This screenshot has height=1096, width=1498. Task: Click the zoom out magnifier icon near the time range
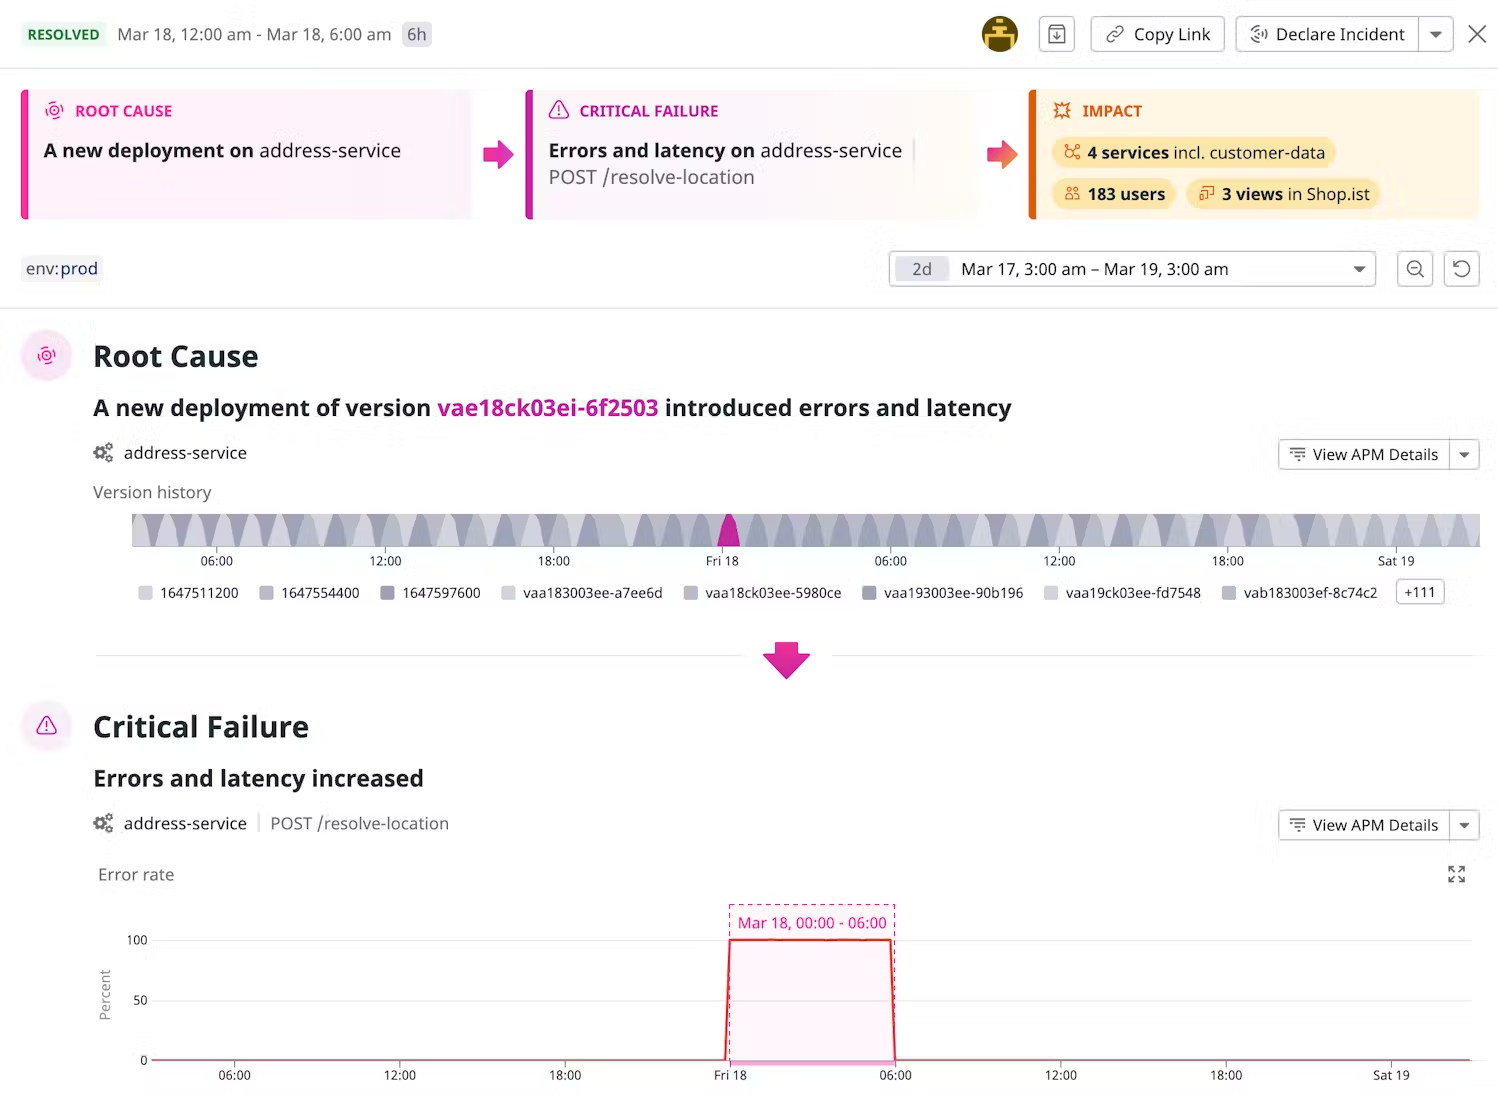1414,268
